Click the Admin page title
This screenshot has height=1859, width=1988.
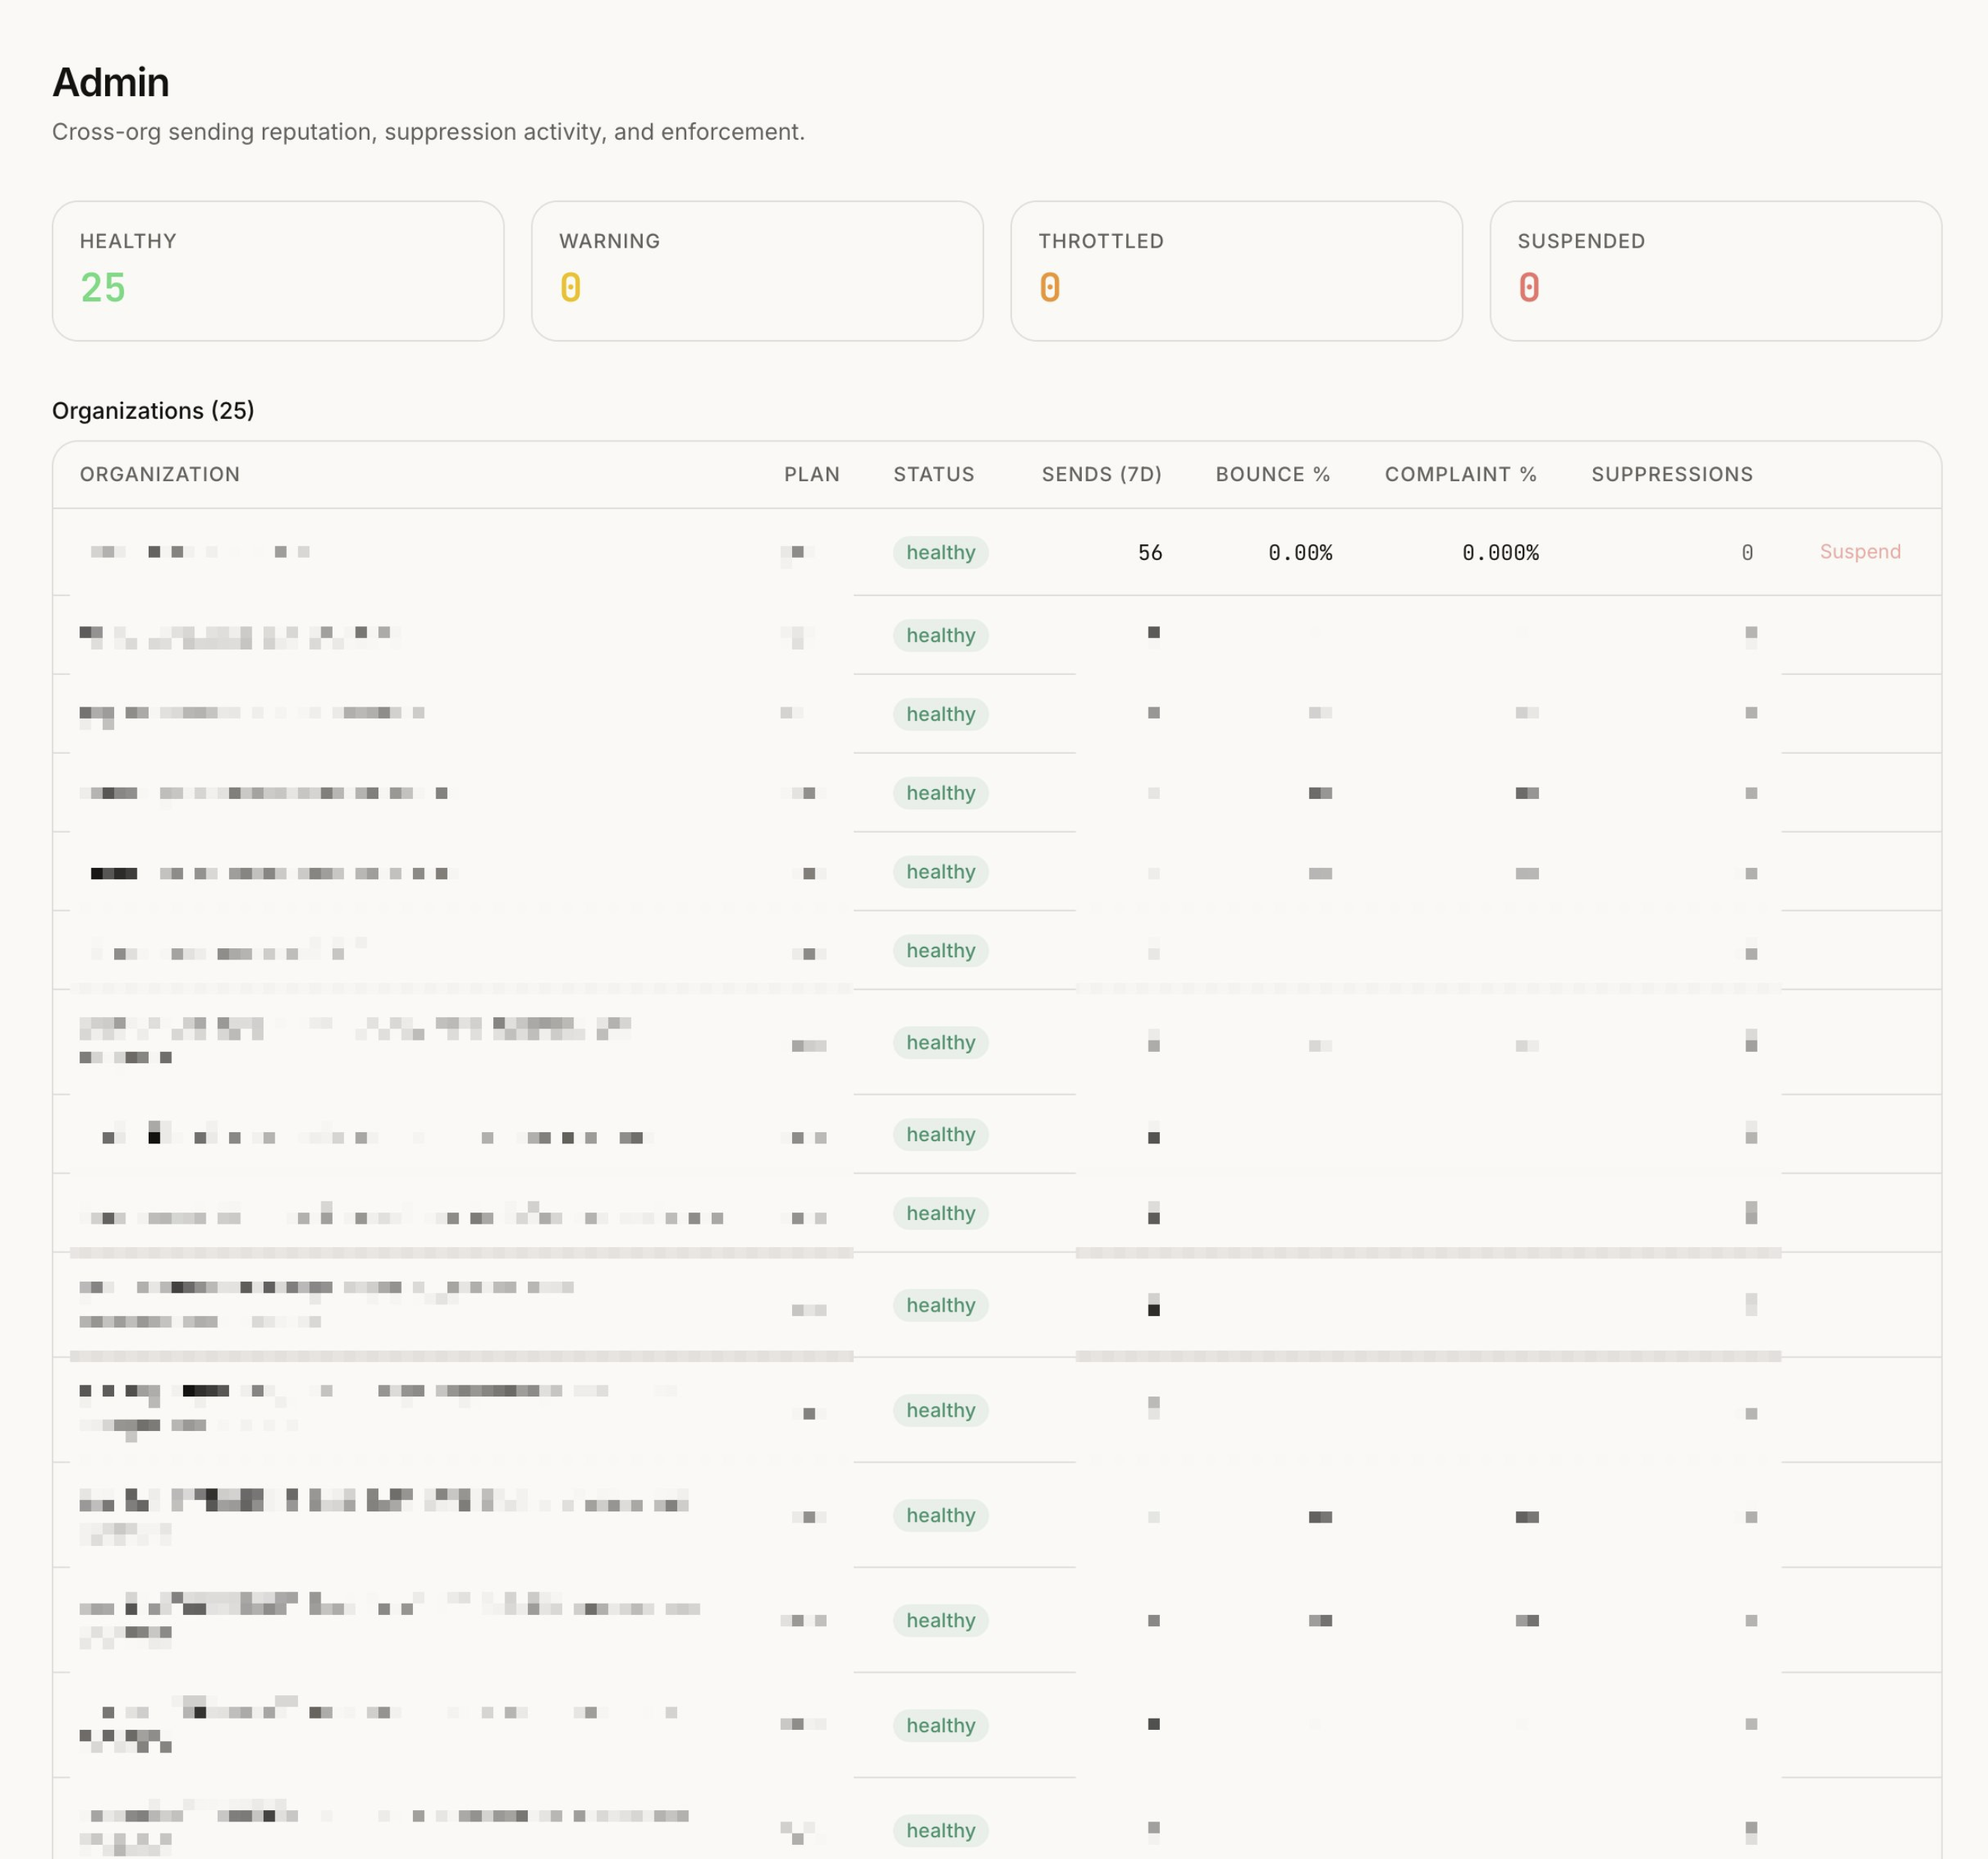click(x=111, y=83)
